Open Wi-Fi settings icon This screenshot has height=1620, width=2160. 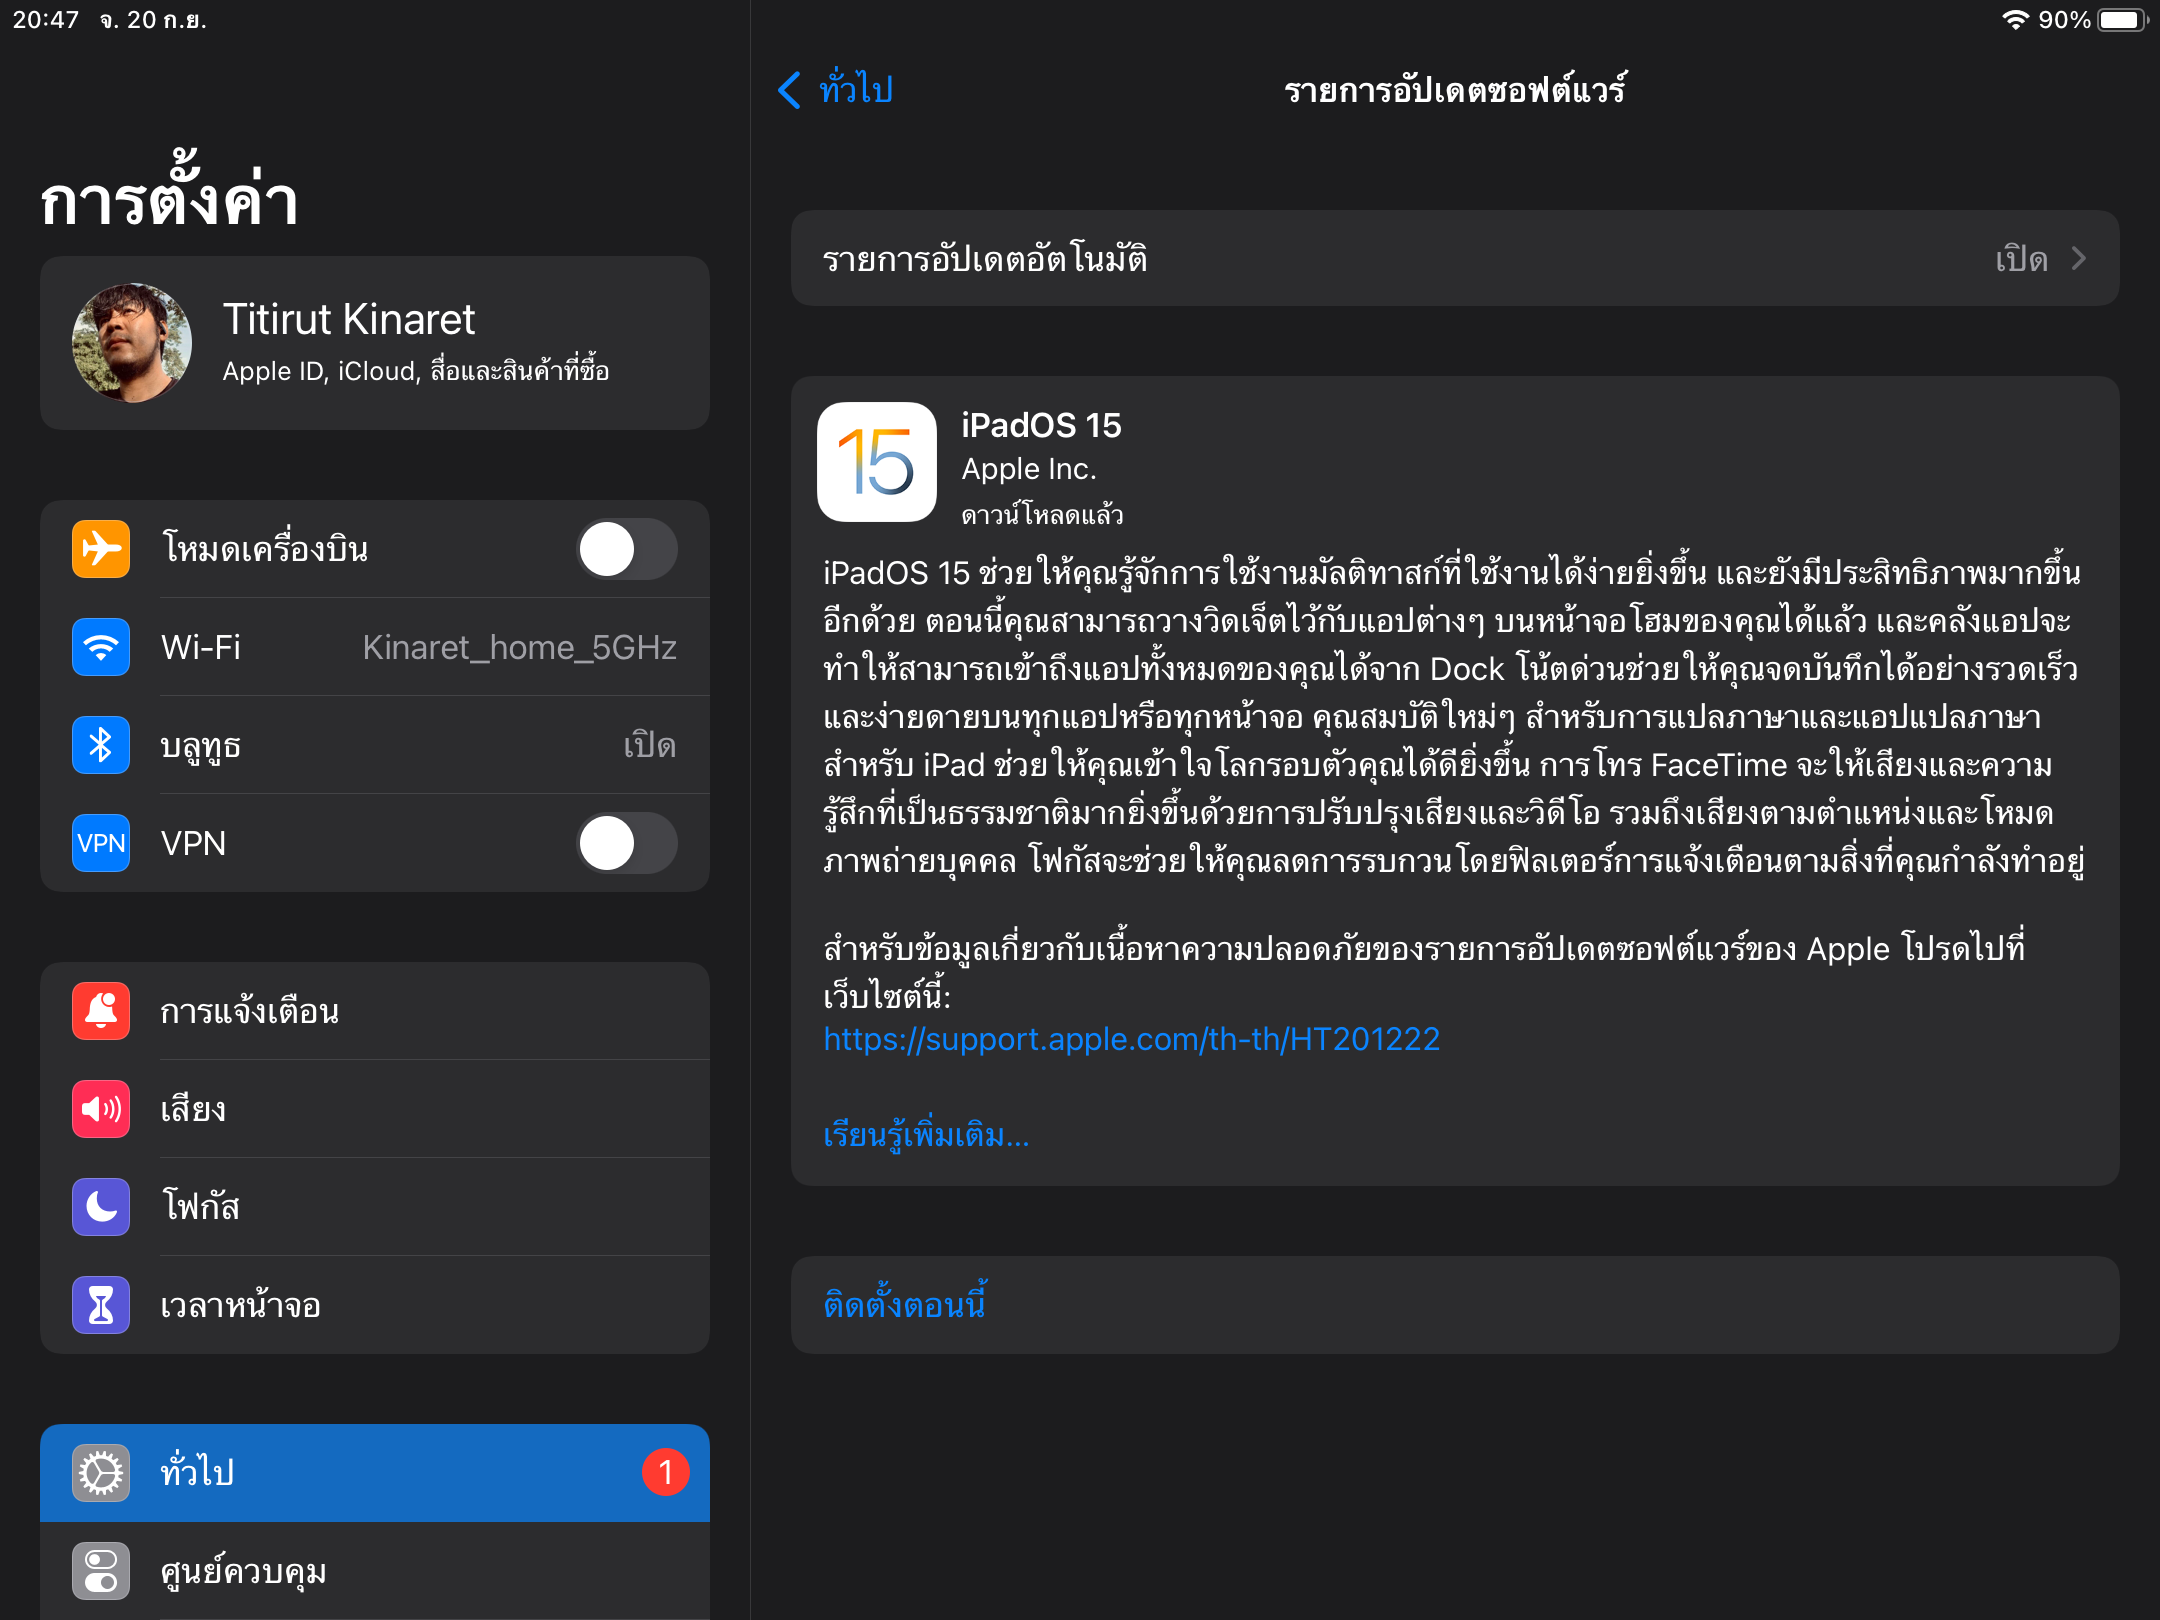click(101, 647)
